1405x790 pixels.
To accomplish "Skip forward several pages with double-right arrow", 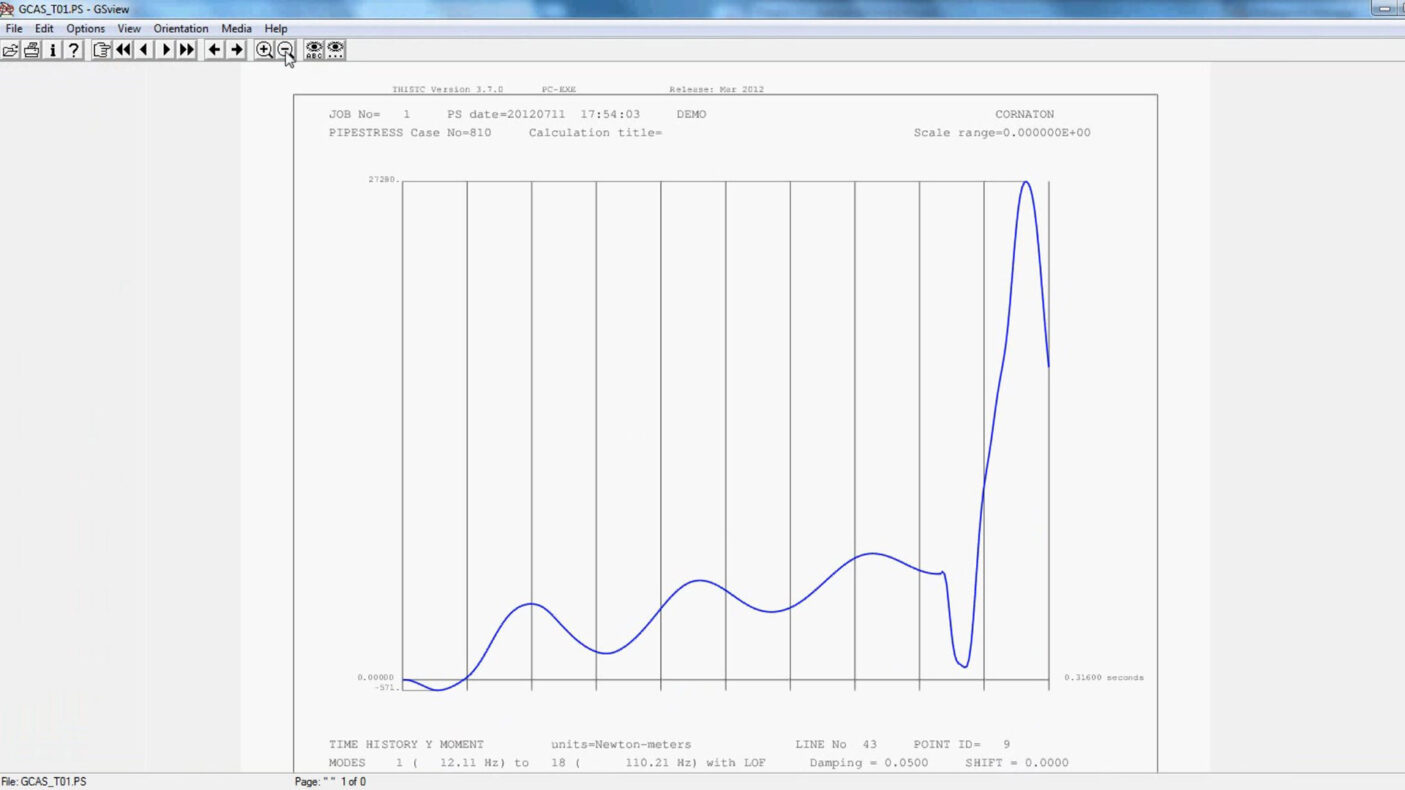I will coord(187,50).
